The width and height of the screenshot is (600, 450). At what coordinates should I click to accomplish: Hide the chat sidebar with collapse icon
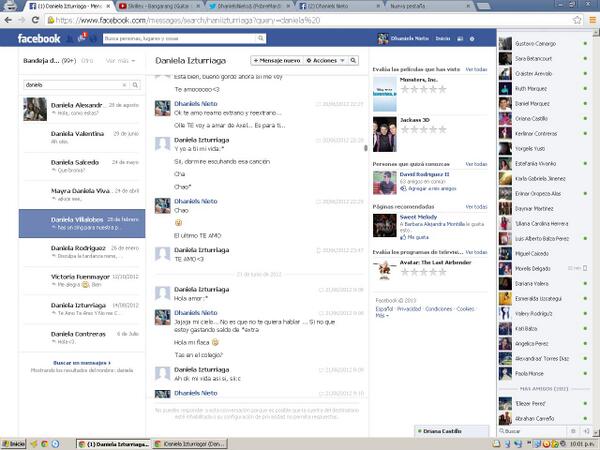586,431
